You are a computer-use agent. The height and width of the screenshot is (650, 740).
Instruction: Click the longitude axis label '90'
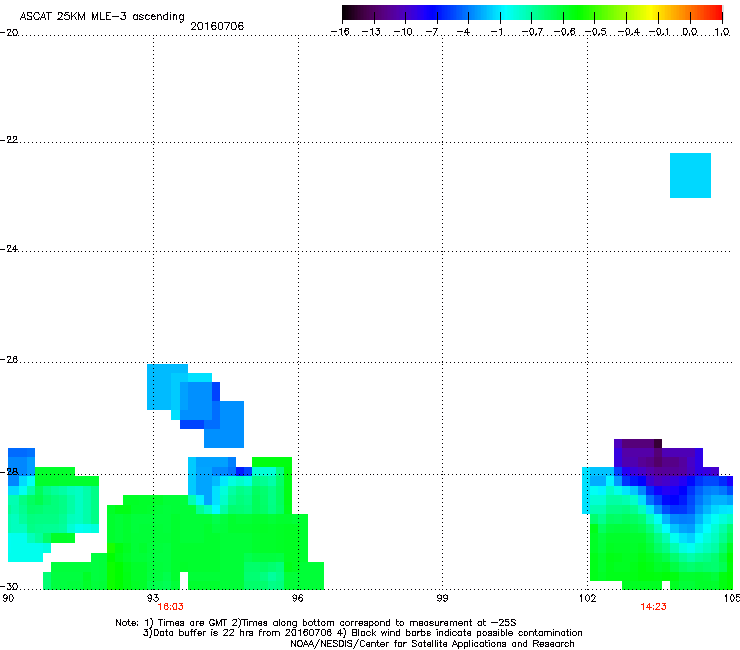(x=8, y=599)
